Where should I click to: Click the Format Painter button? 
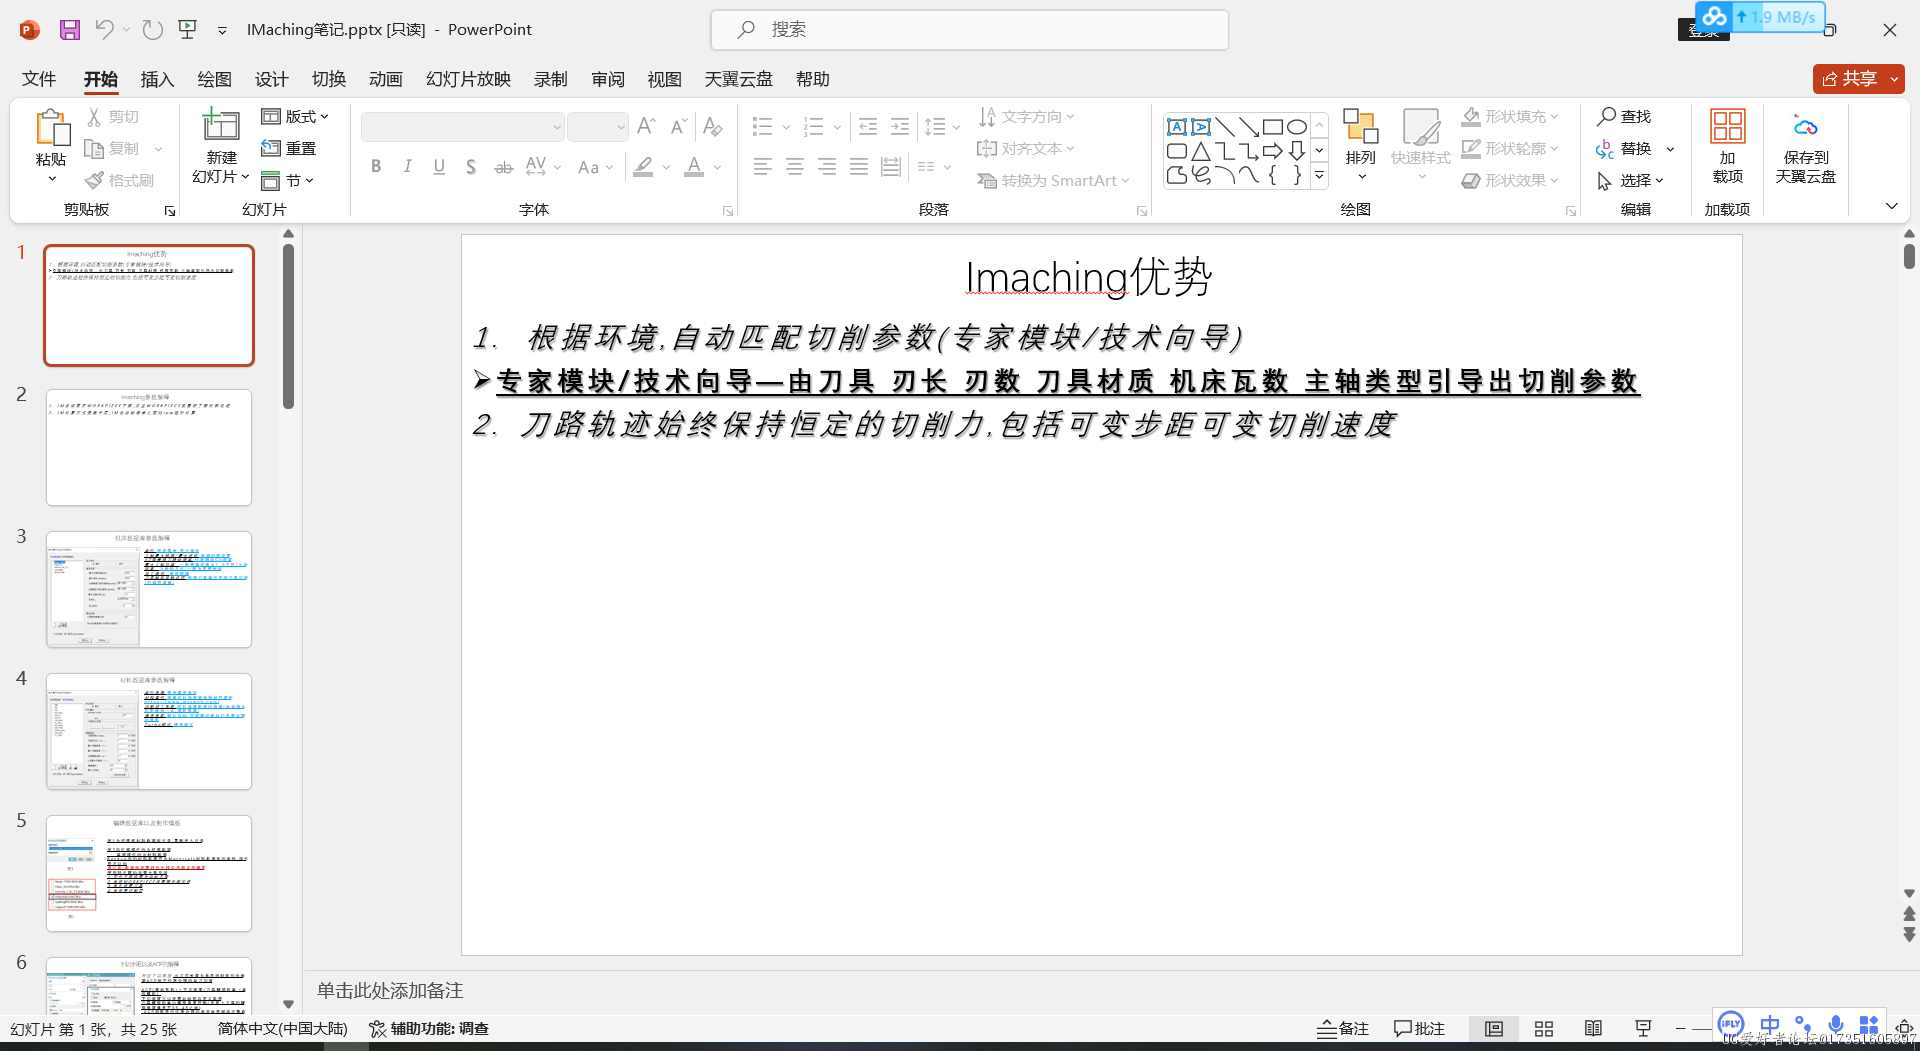[x=120, y=180]
